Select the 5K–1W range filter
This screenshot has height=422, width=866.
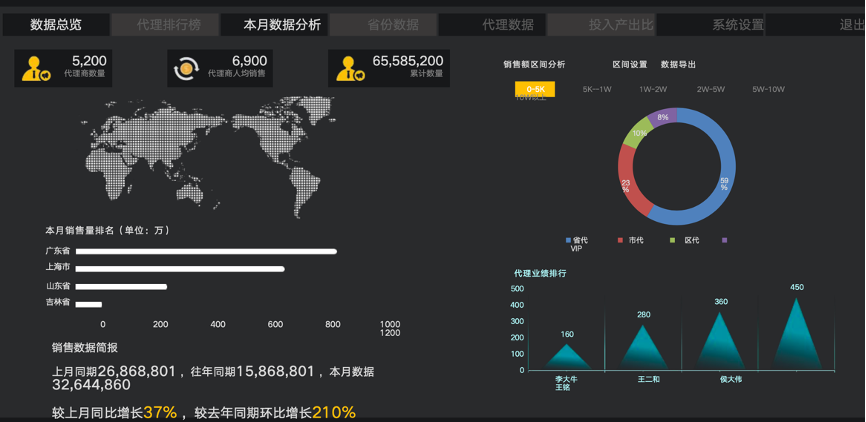coord(597,89)
